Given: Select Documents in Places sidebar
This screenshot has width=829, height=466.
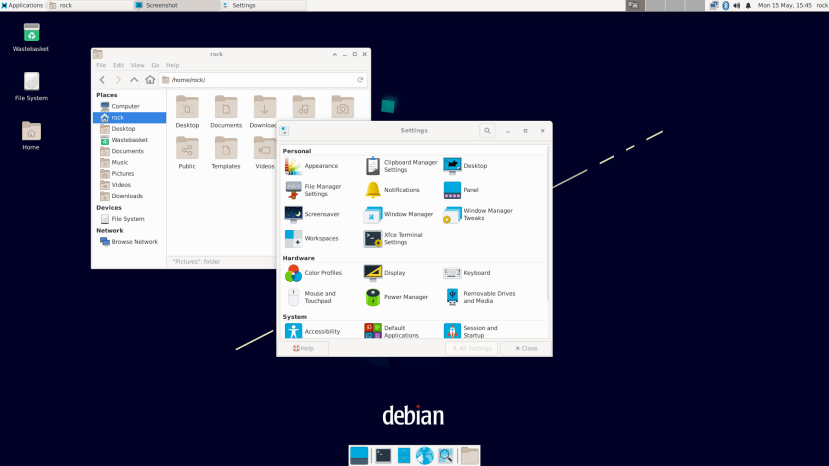Looking at the screenshot, I should [x=130, y=151].
